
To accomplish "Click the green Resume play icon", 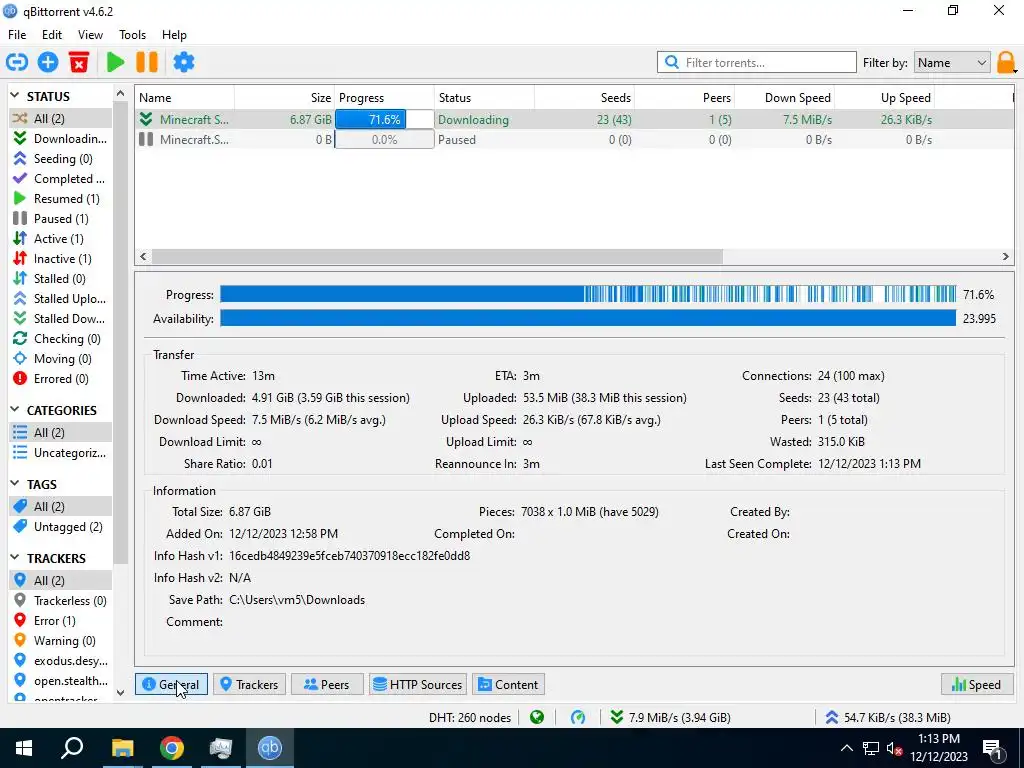I will (116, 63).
